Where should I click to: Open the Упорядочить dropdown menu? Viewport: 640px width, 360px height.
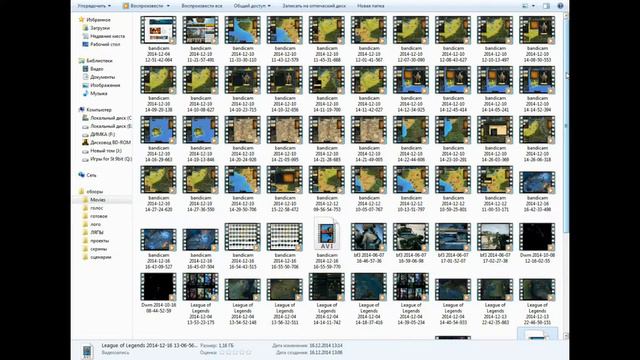click(94, 6)
